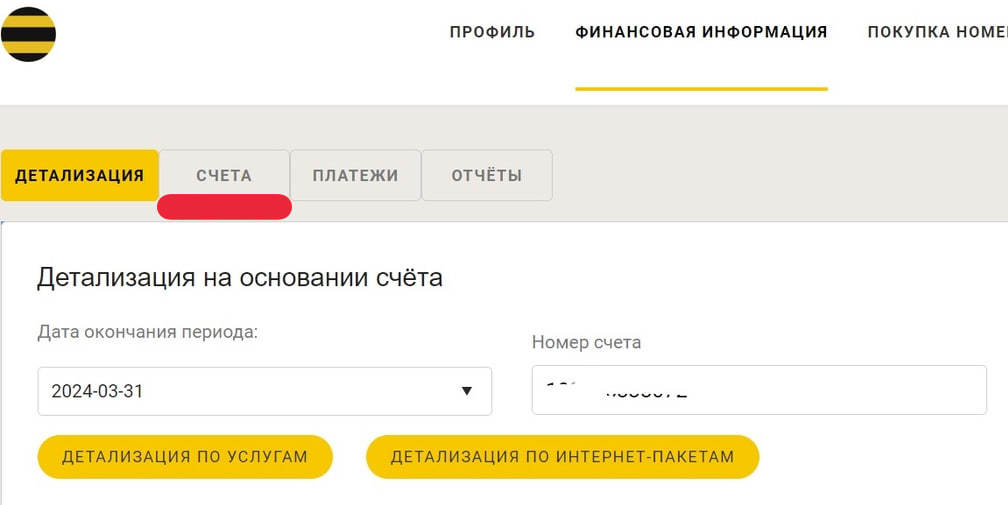Click yellow underline beneath ФИНАНСОВАЯ ИНФОРМАЦИЯ
This screenshot has width=1008, height=505.
click(701, 89)
